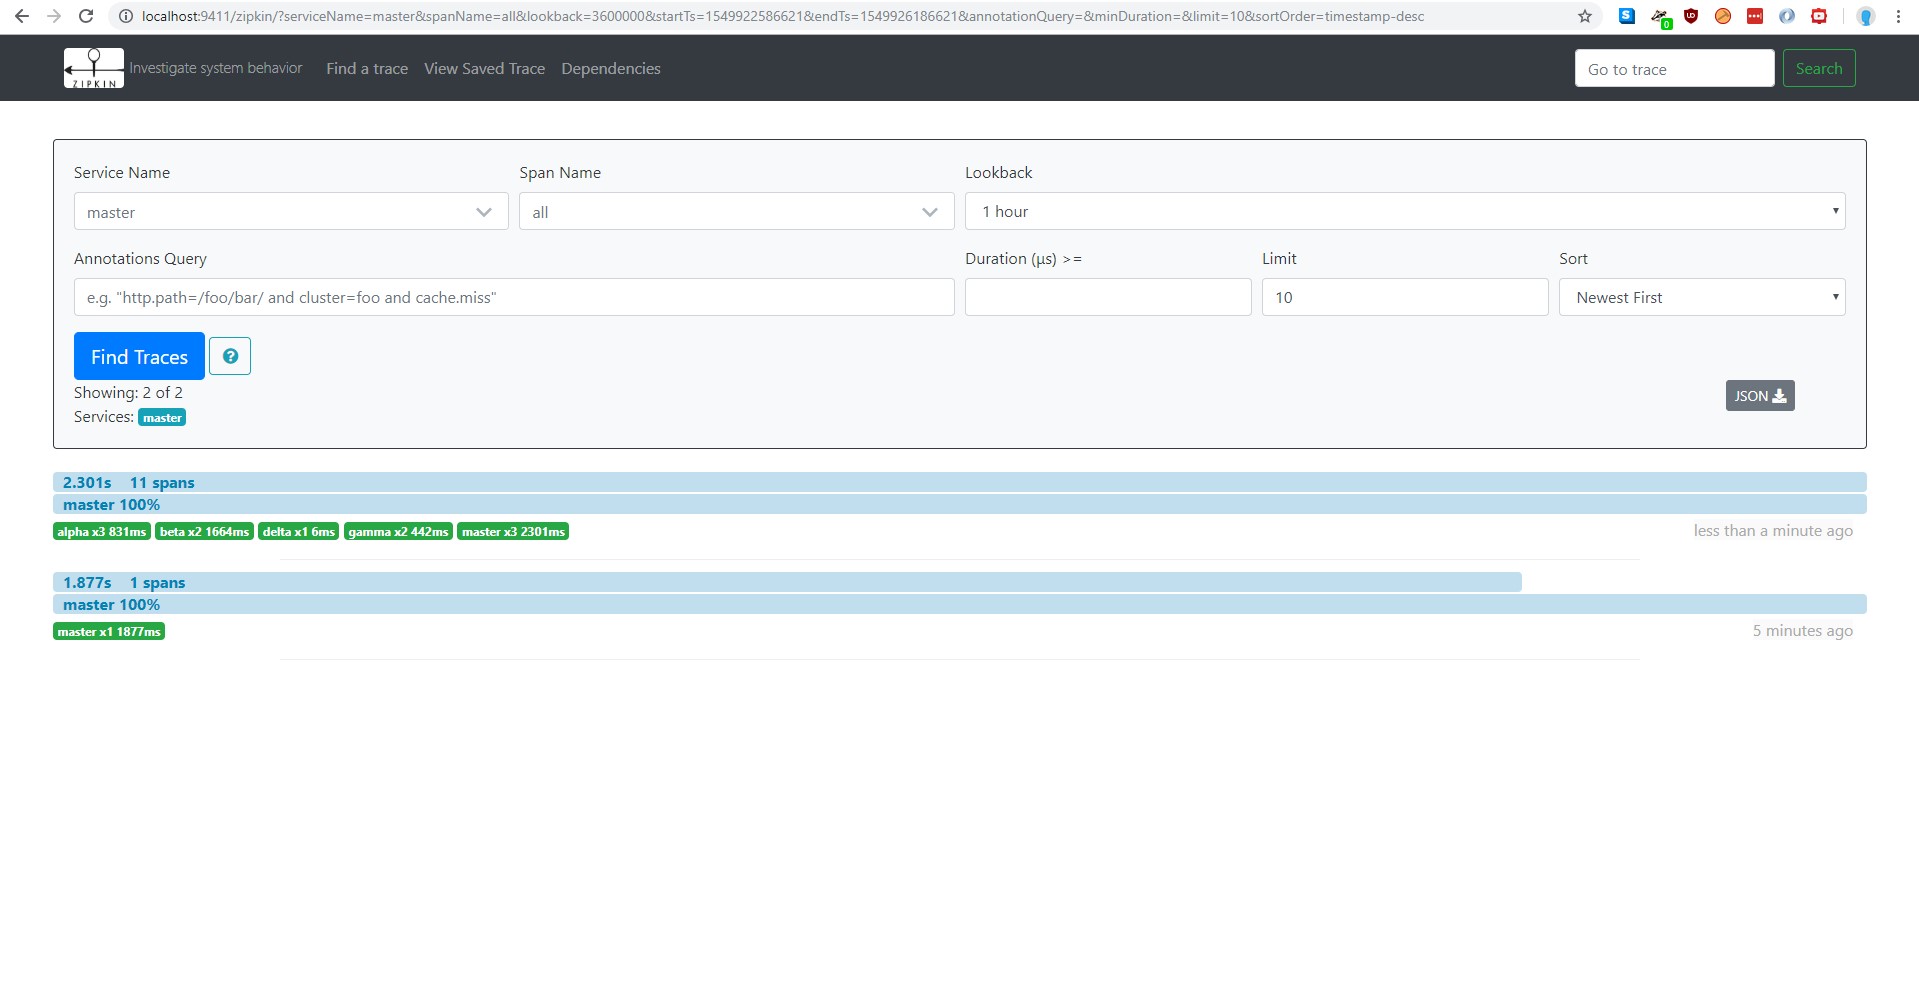Open the Lookback 1 hour dropdown

1404,212
